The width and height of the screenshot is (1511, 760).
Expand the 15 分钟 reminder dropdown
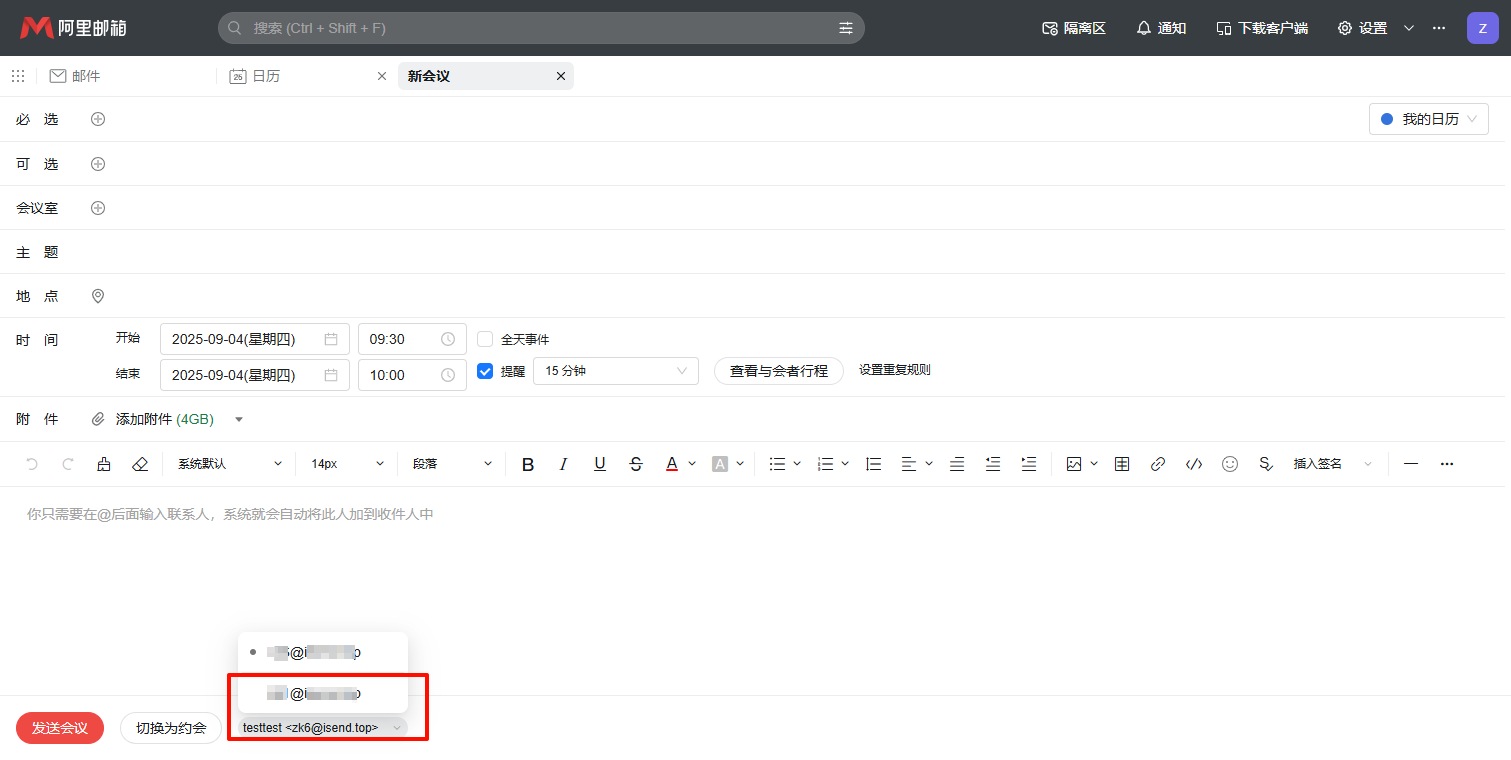(615, 371)
